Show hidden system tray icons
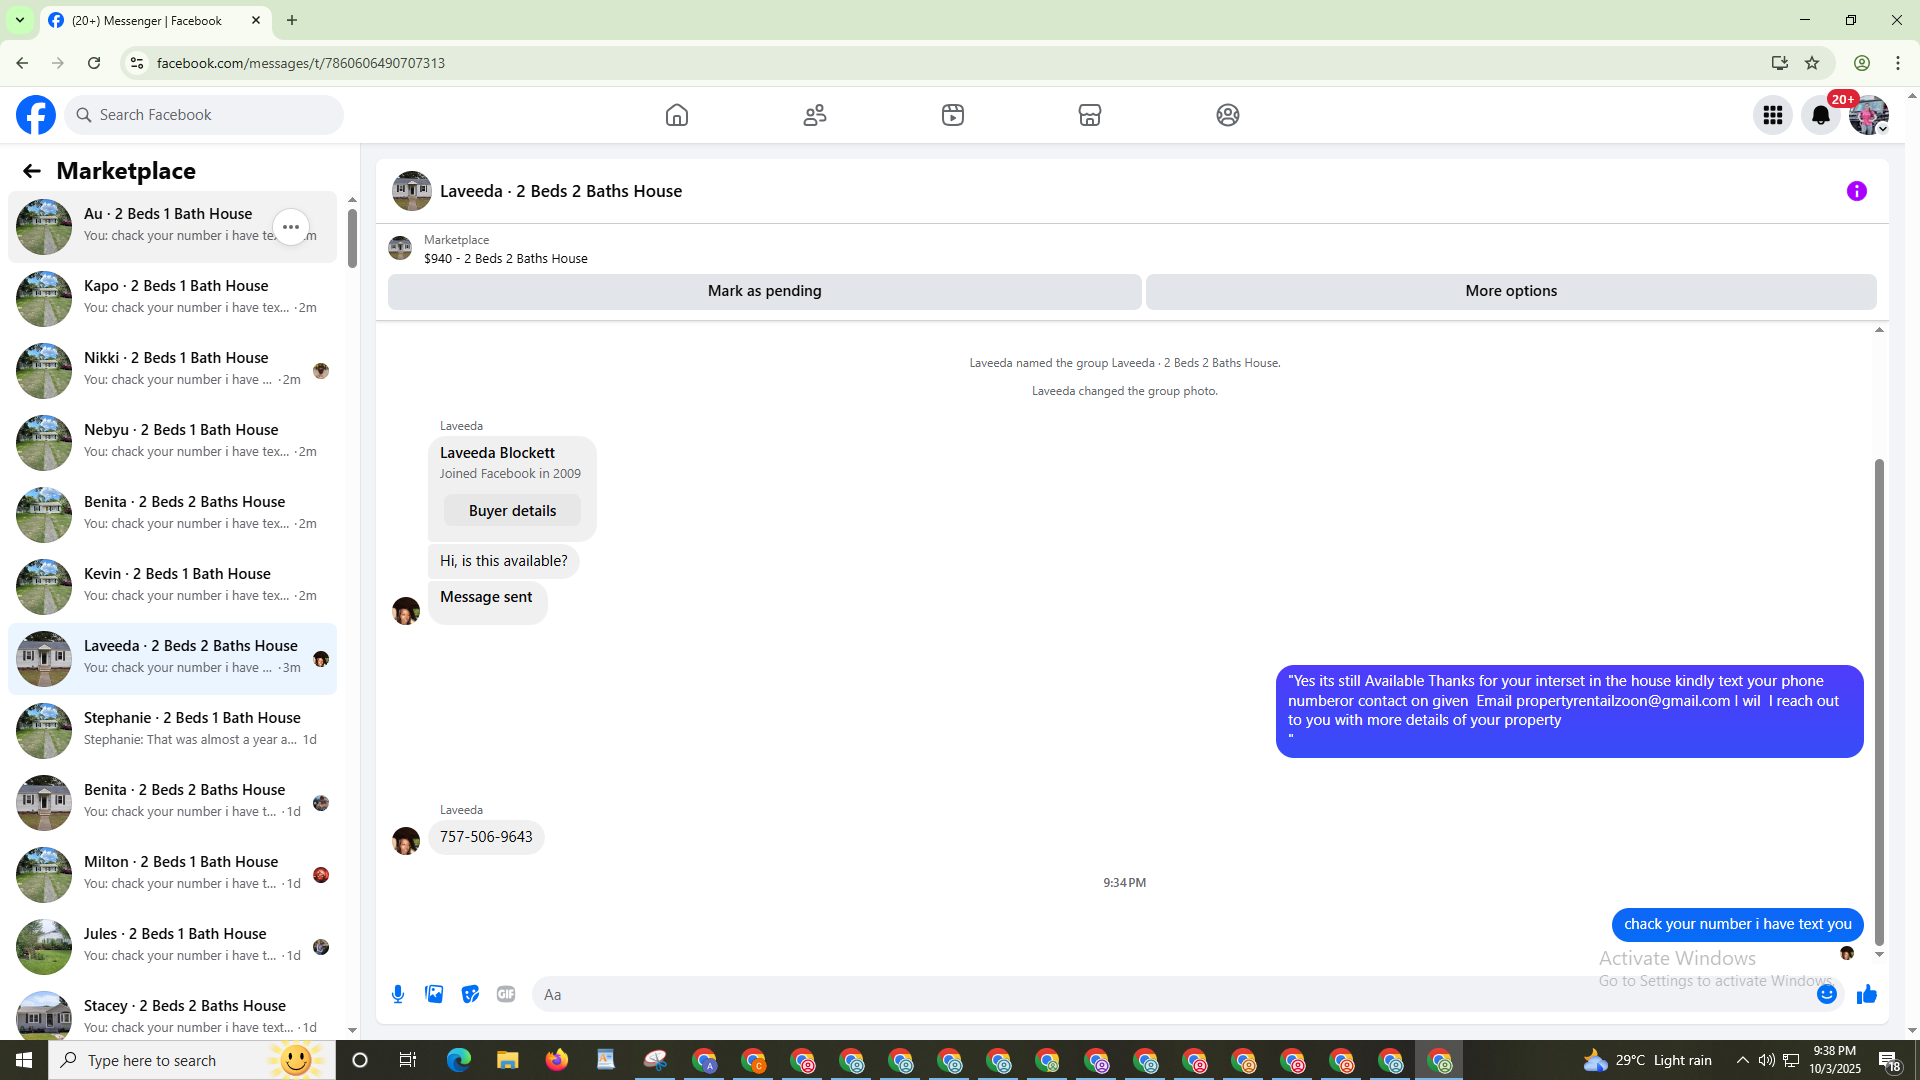 [x=1743, y=1060]
